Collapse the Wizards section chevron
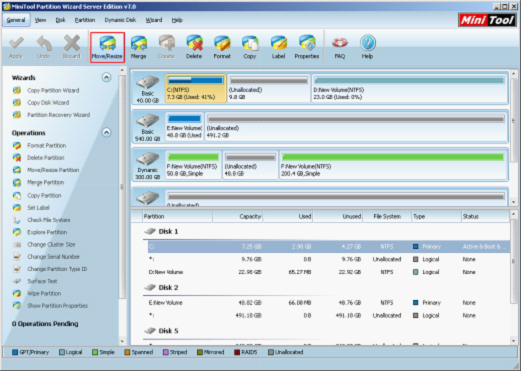Viewport: 521px width, 371px height. [x=106, y=77]
